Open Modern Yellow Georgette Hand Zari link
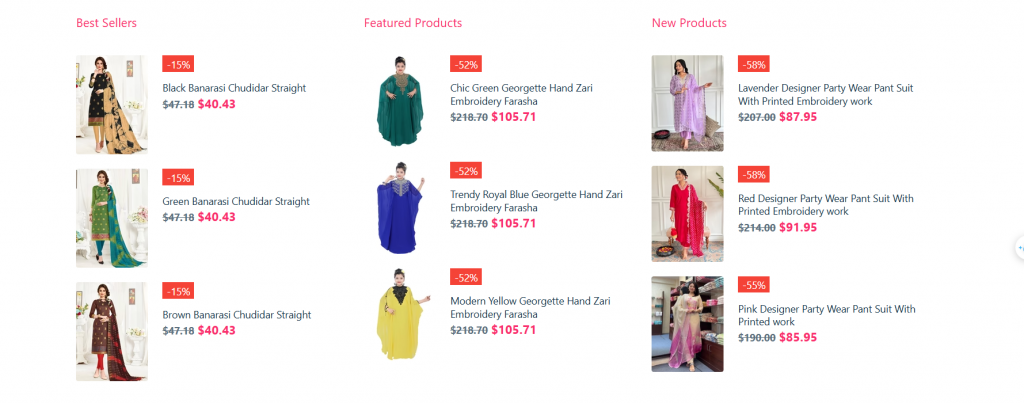Viewport: 1024px width, 403px height. coord(530,308)
